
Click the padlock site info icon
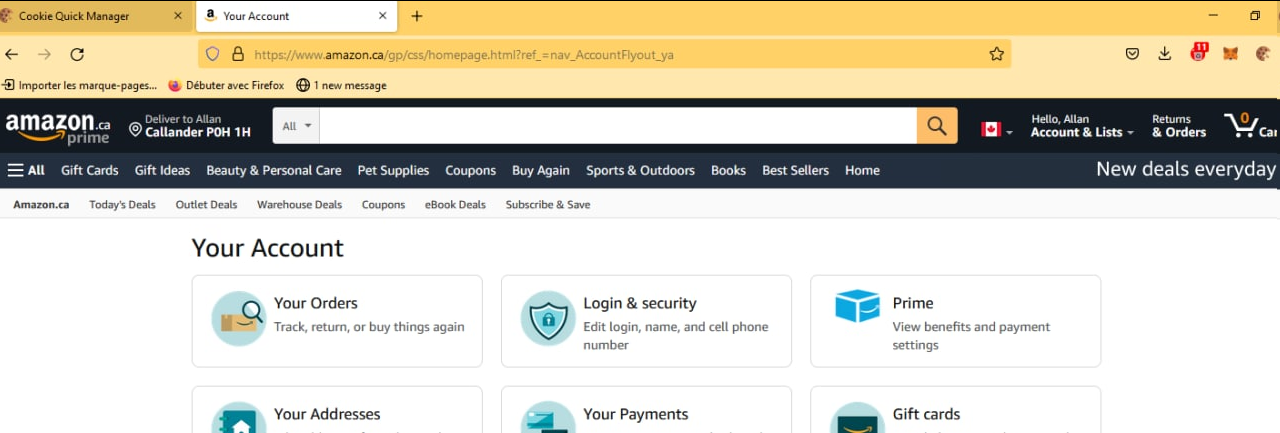238,54
